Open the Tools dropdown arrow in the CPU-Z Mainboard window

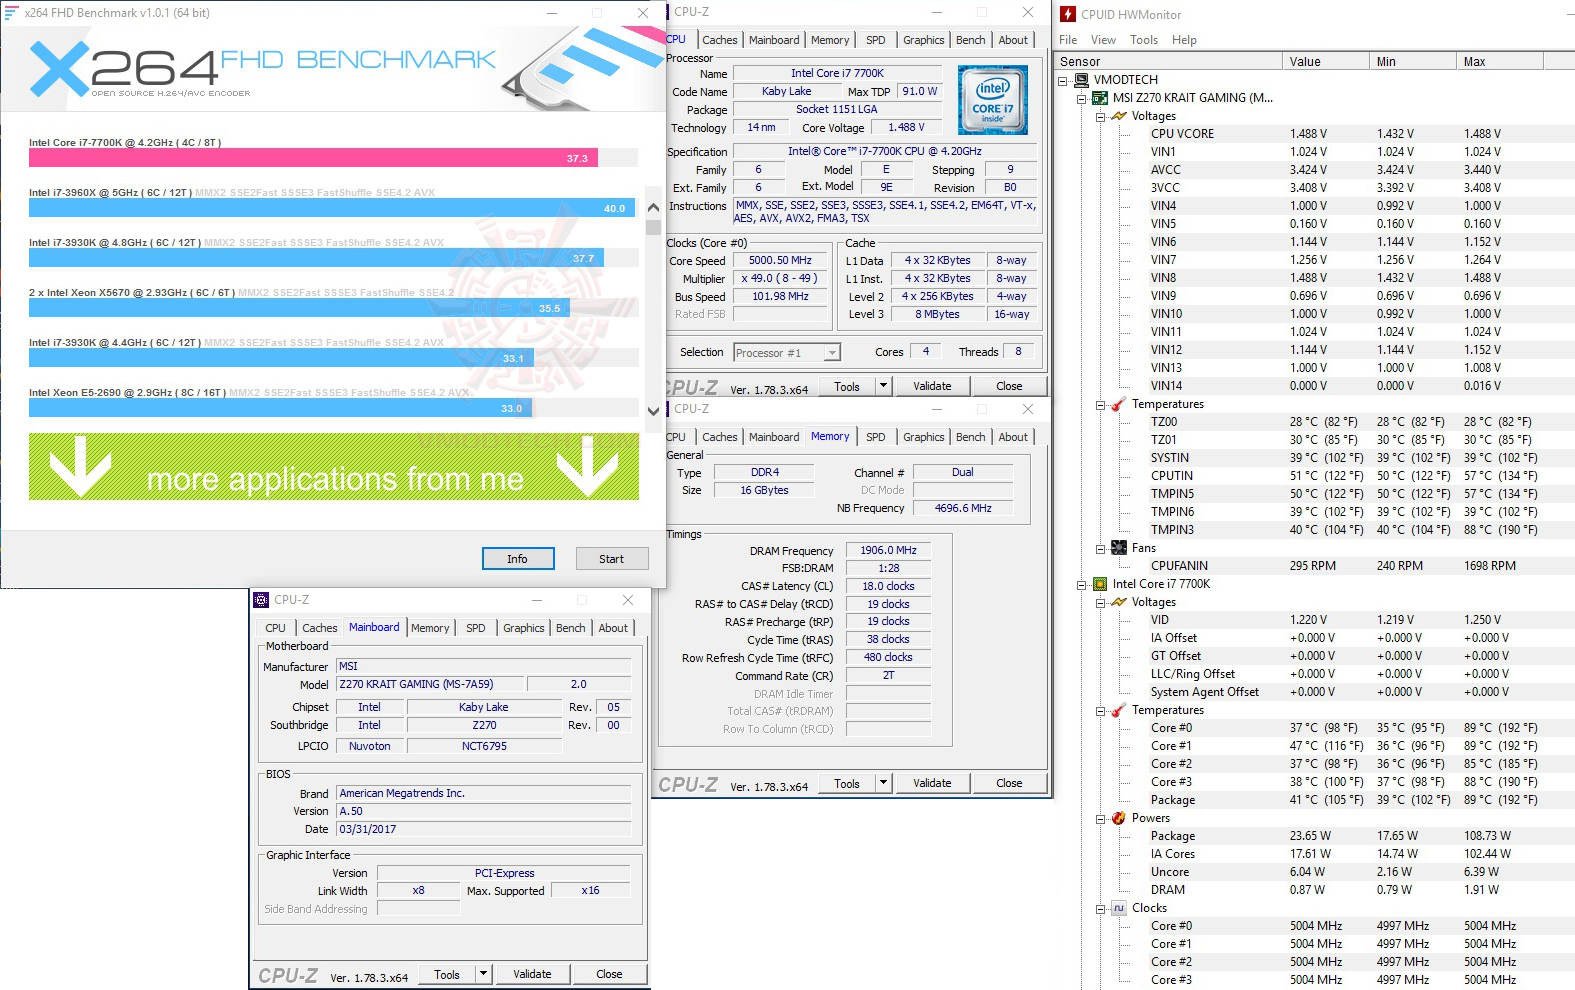click(x=483, y=974)
